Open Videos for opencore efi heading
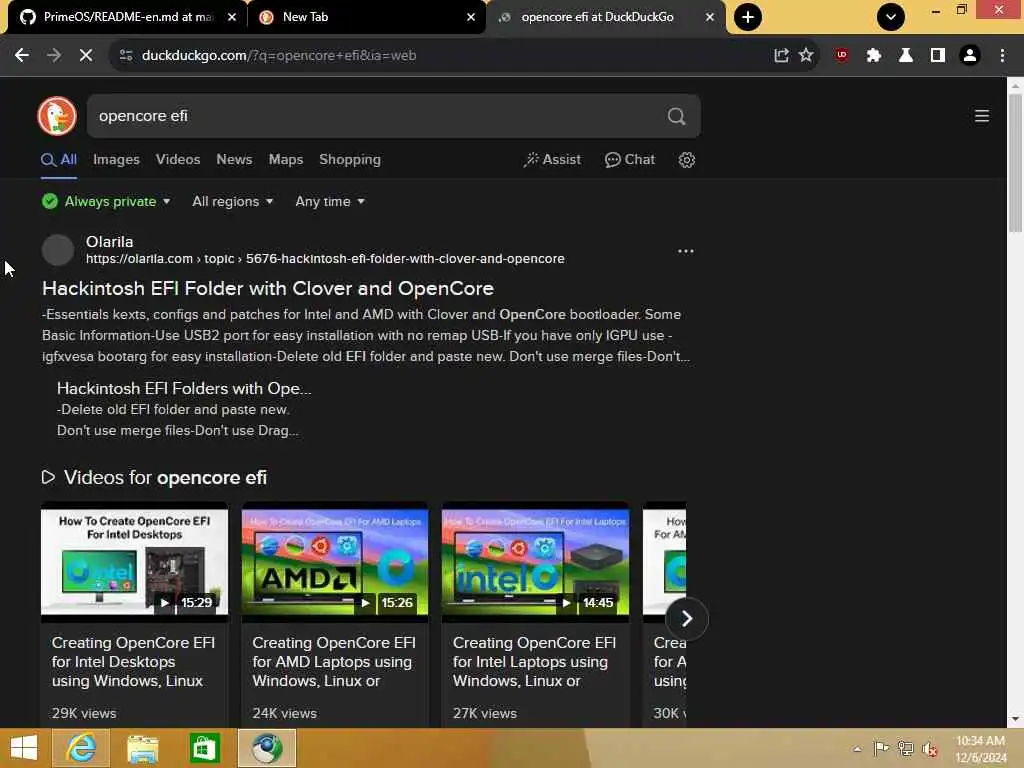 [165, 477]
